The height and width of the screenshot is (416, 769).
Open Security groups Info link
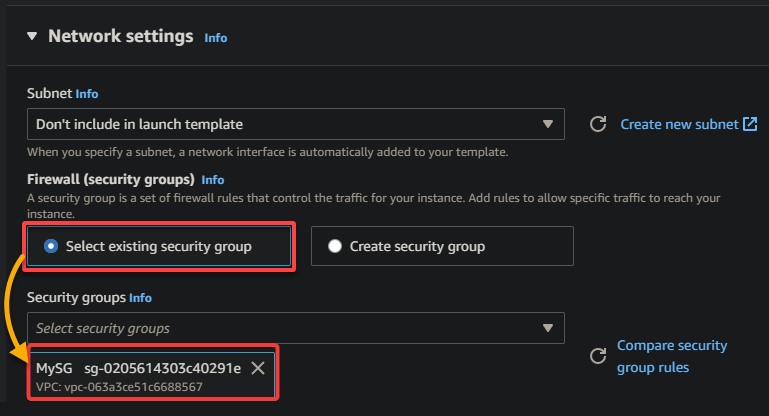tap(140, 298)
